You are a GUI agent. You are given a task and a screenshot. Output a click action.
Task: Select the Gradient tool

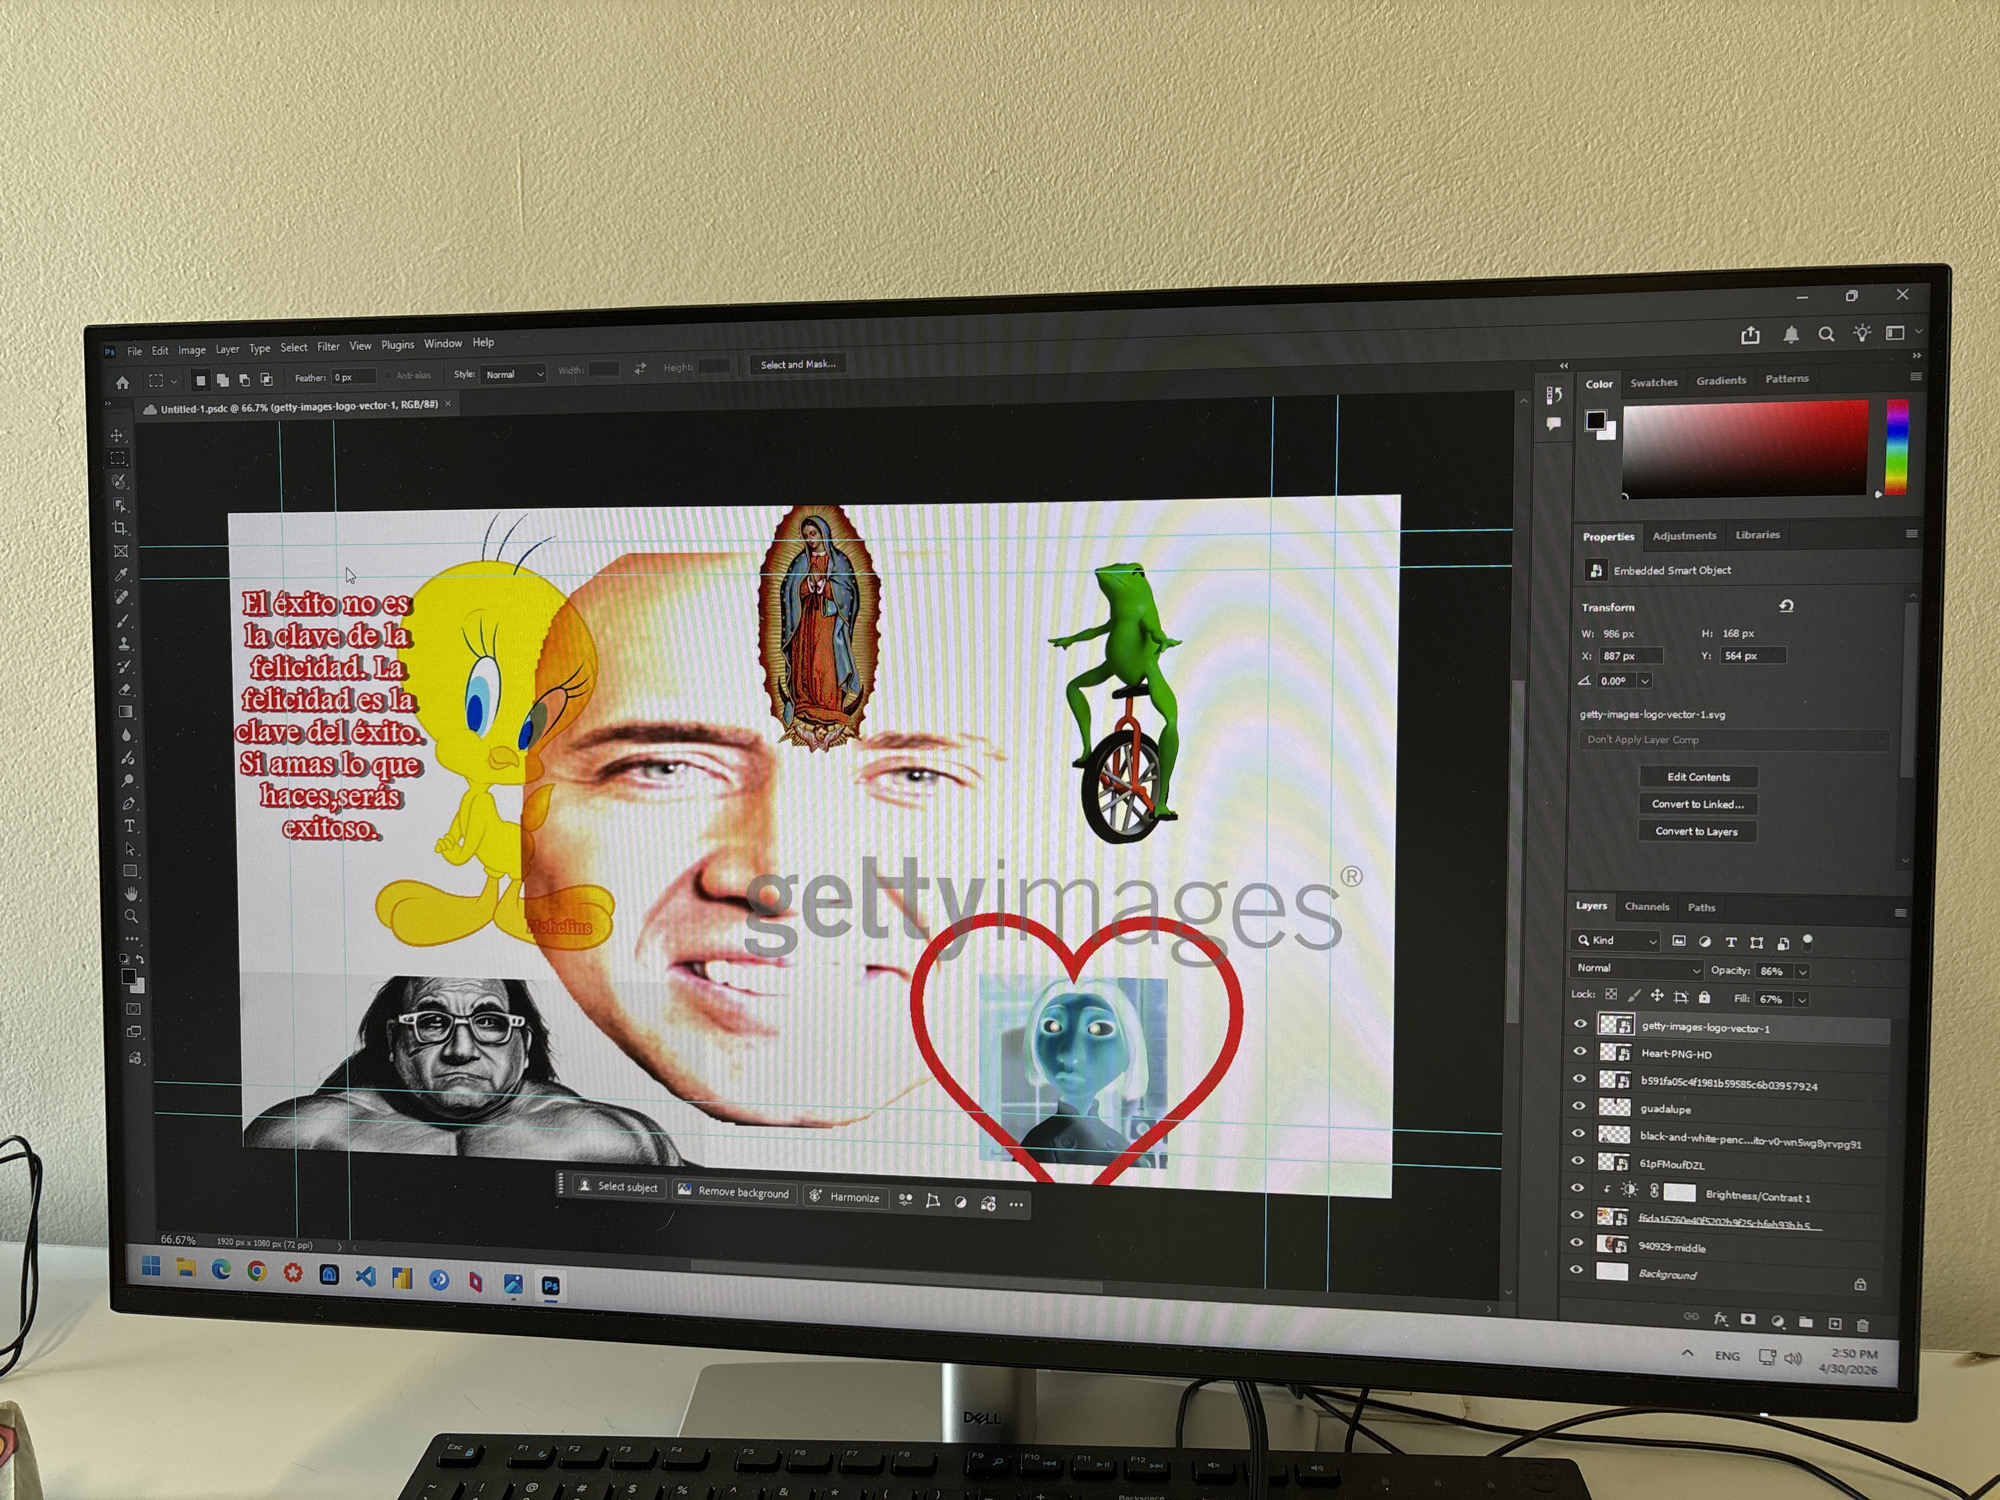[x=126, y=713]
